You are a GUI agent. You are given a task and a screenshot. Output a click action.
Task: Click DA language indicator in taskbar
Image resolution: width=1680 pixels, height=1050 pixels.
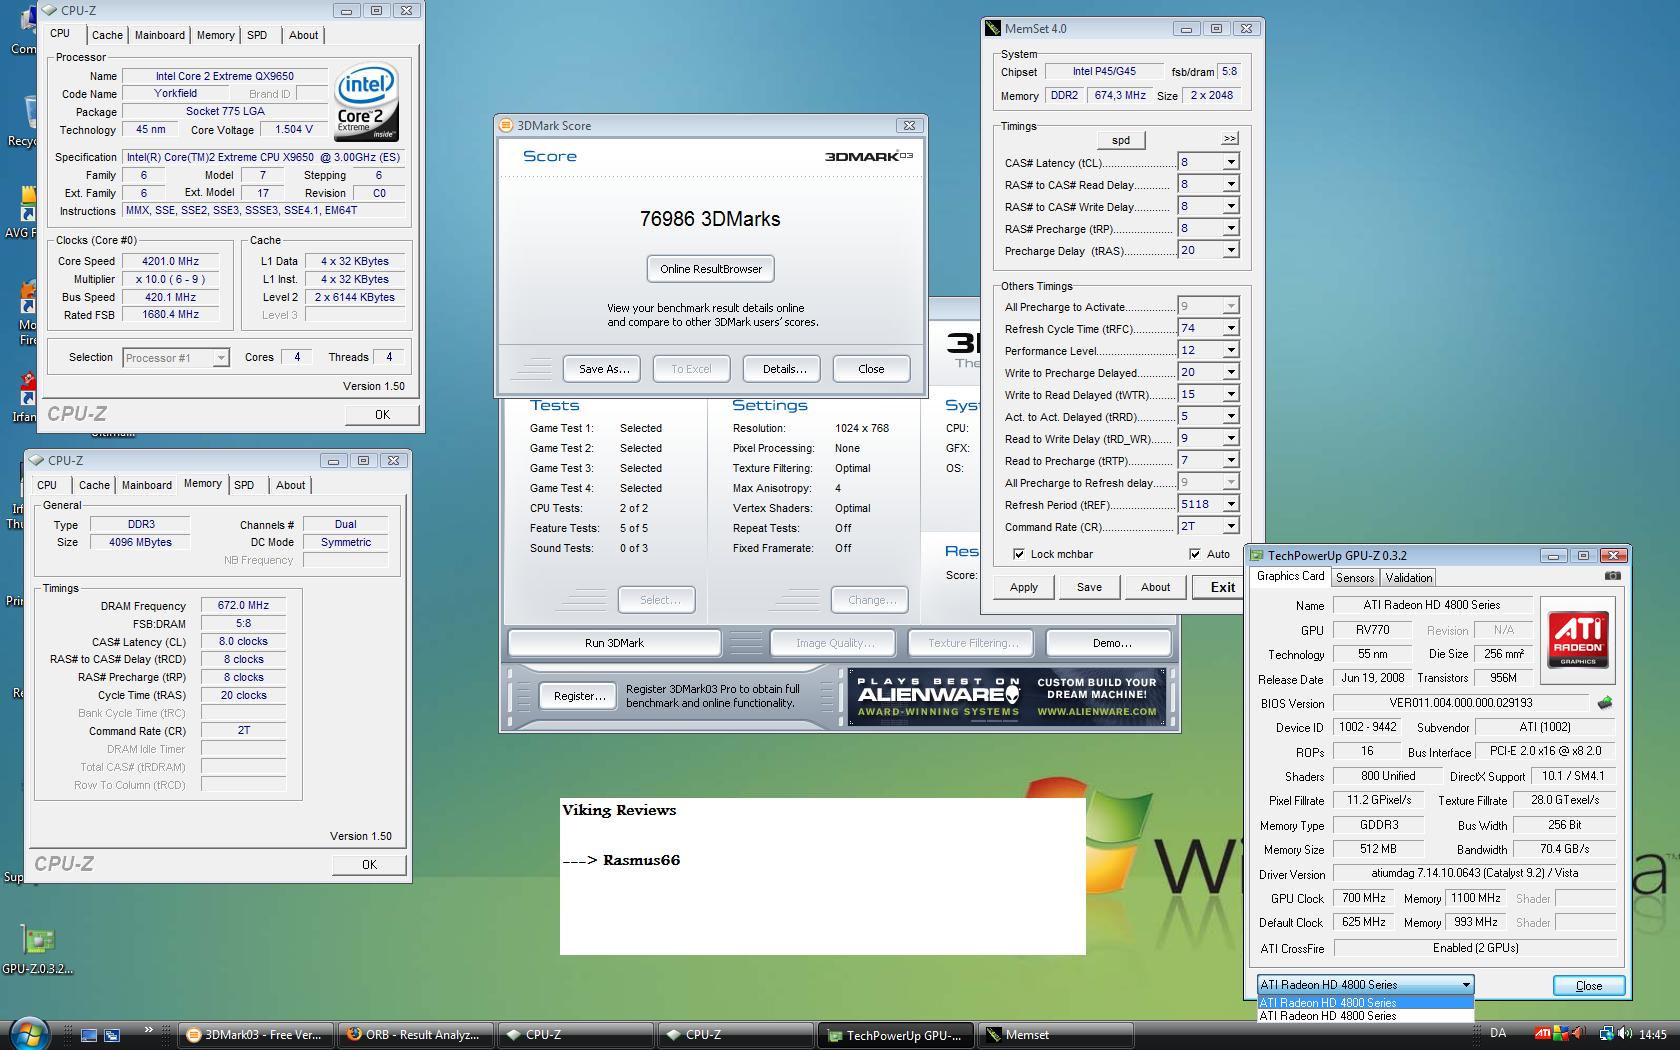pyautogui.click(x=1498, y=1035)
